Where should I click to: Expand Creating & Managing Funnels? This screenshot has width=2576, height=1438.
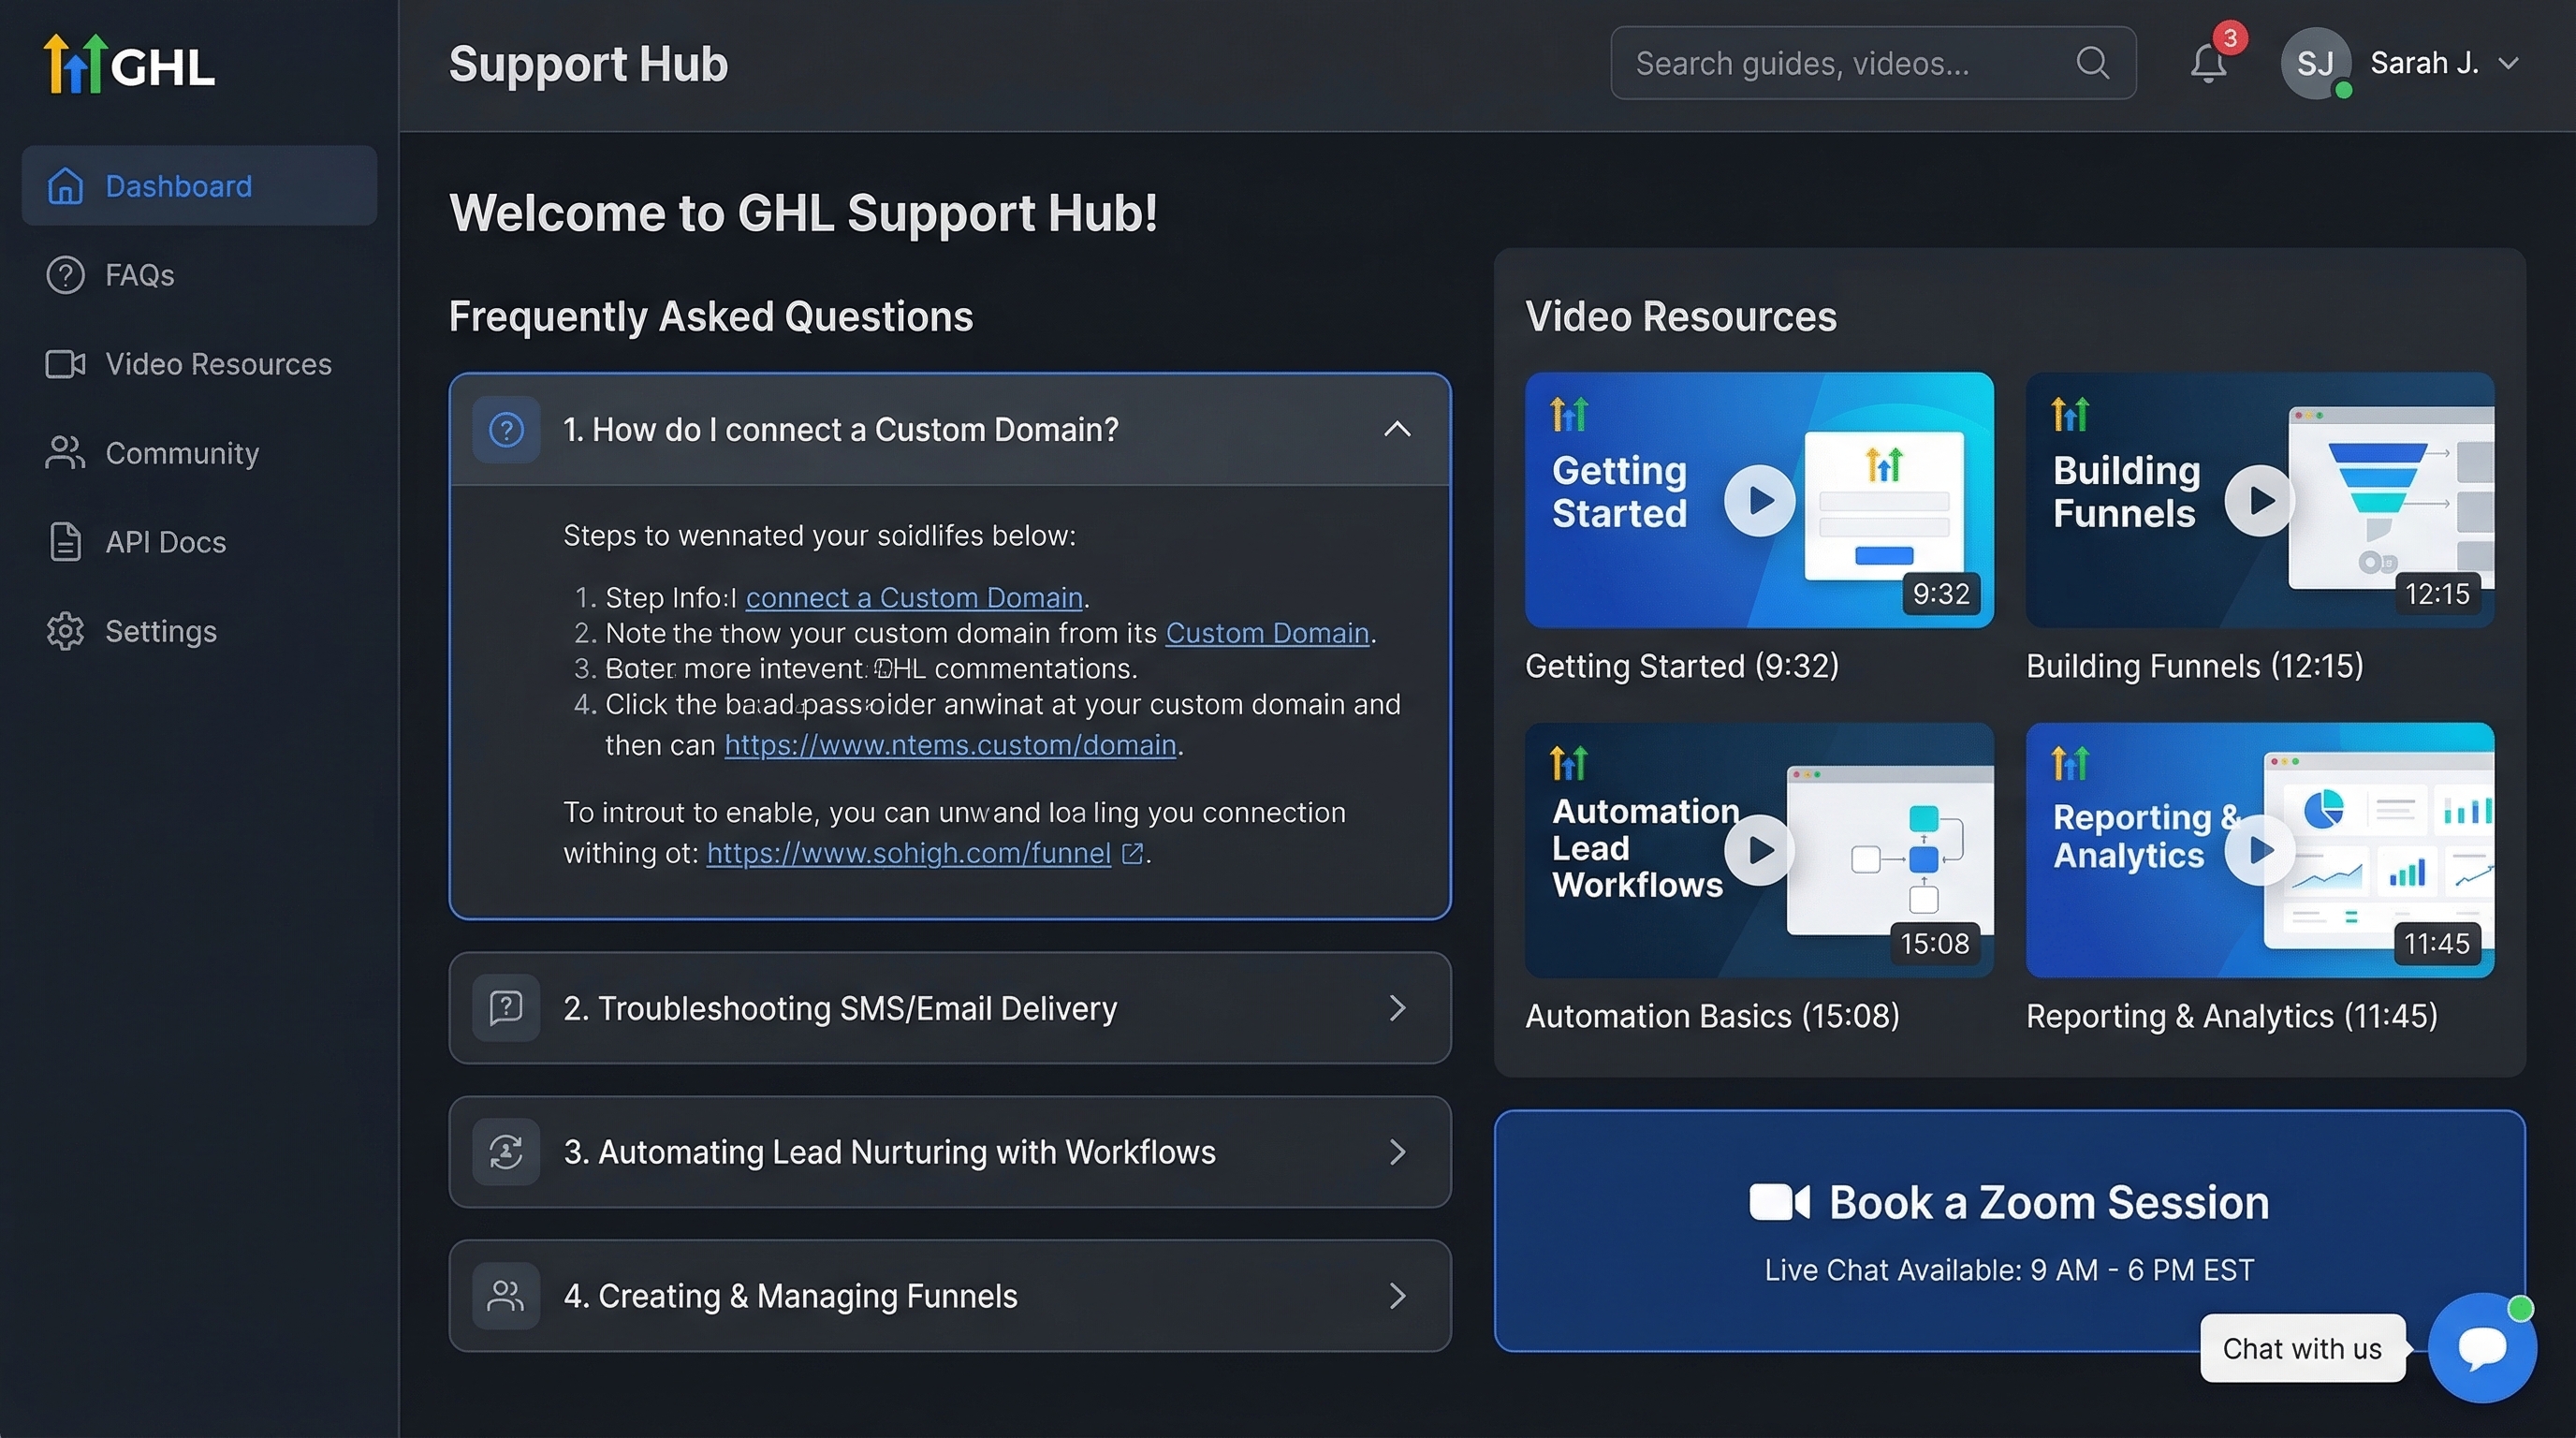click(949, 1296)
